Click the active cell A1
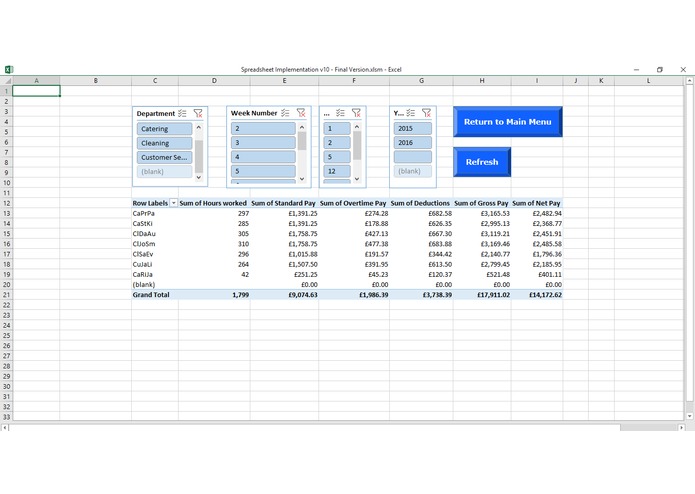Screen dimensions: 695x494 (x=36, y=91)
